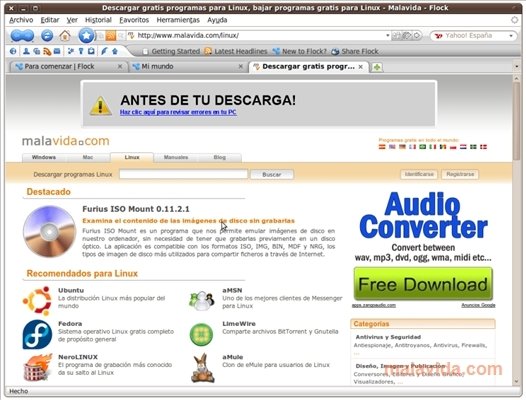Open the Photo Uploader arrow icon
This screenshot has width=526, height=400.
[115, 51]
